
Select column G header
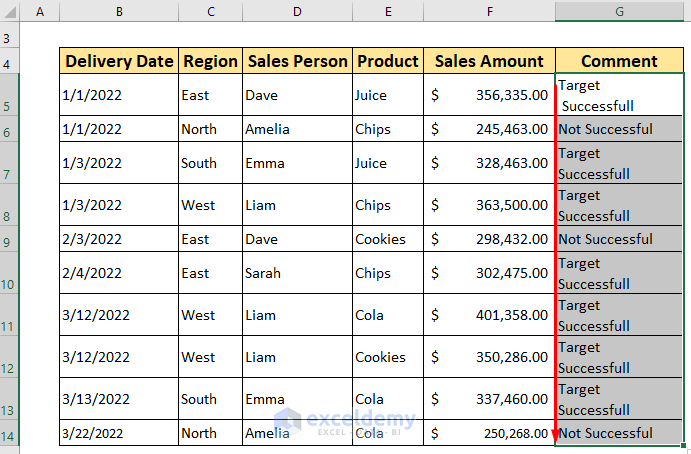[619, 11]
